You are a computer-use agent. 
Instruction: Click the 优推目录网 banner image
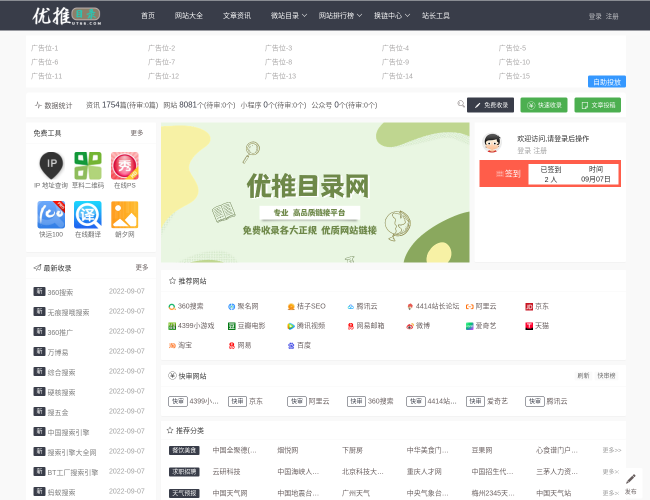point(315,192)
